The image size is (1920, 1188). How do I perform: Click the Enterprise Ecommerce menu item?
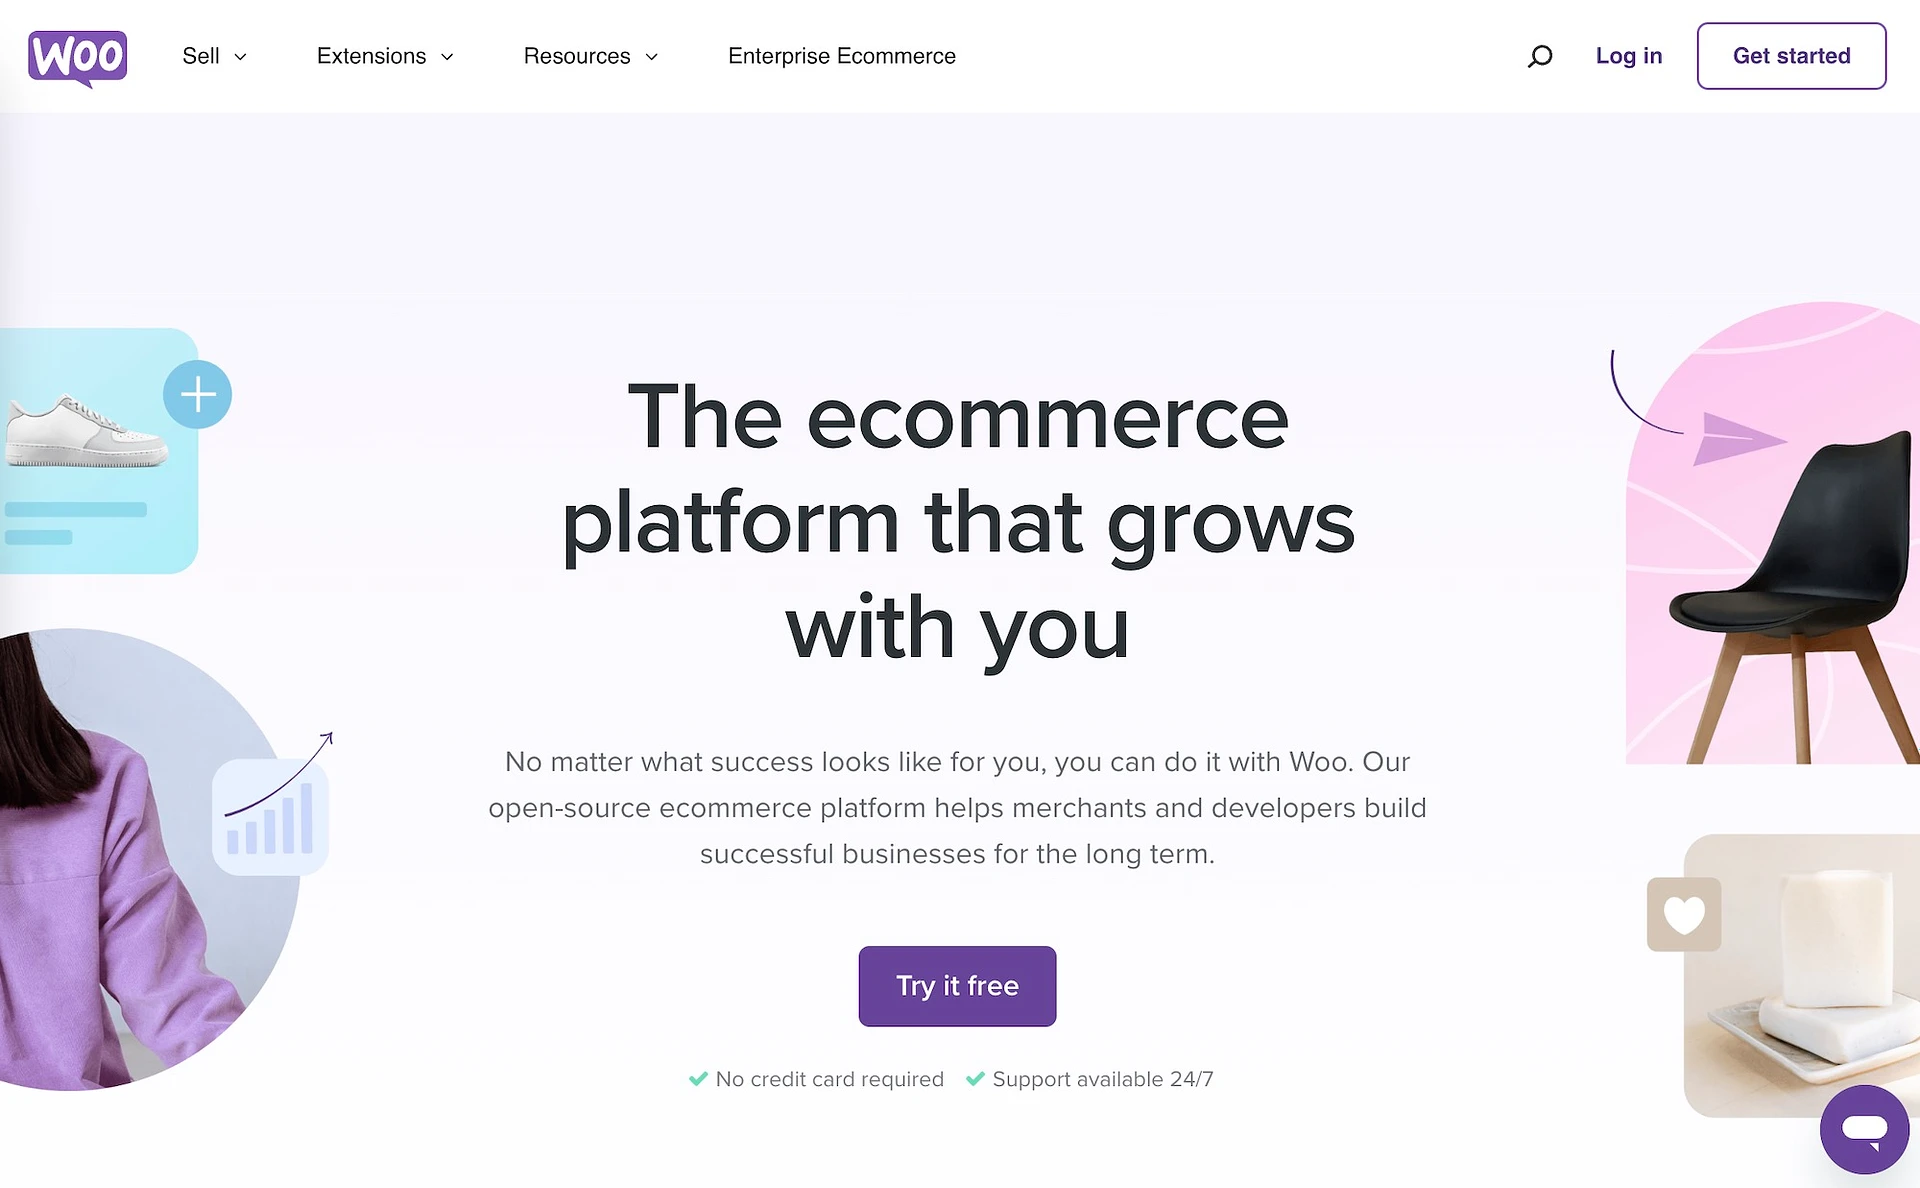[842, 56]
